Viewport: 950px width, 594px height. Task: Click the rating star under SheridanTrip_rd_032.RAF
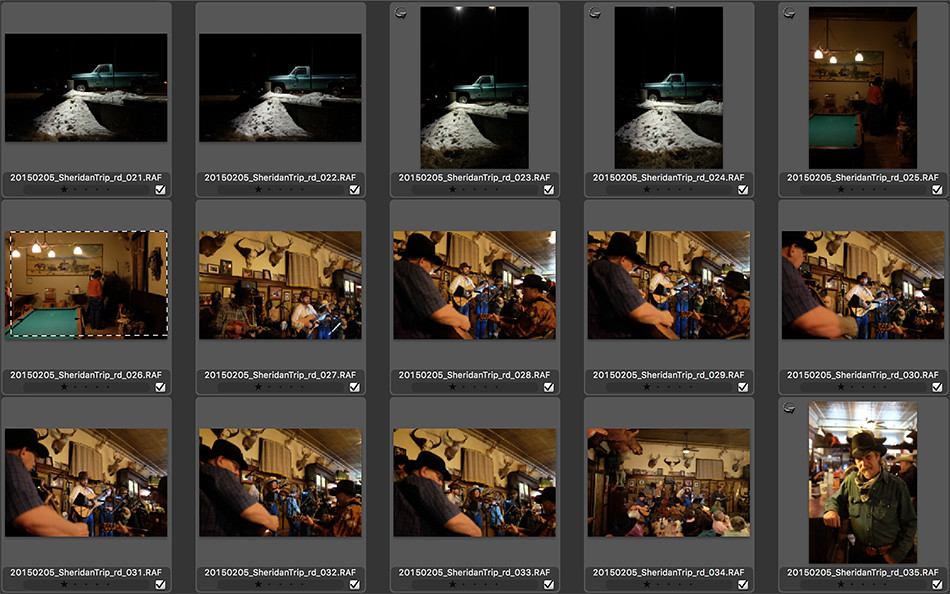(258, 584)
